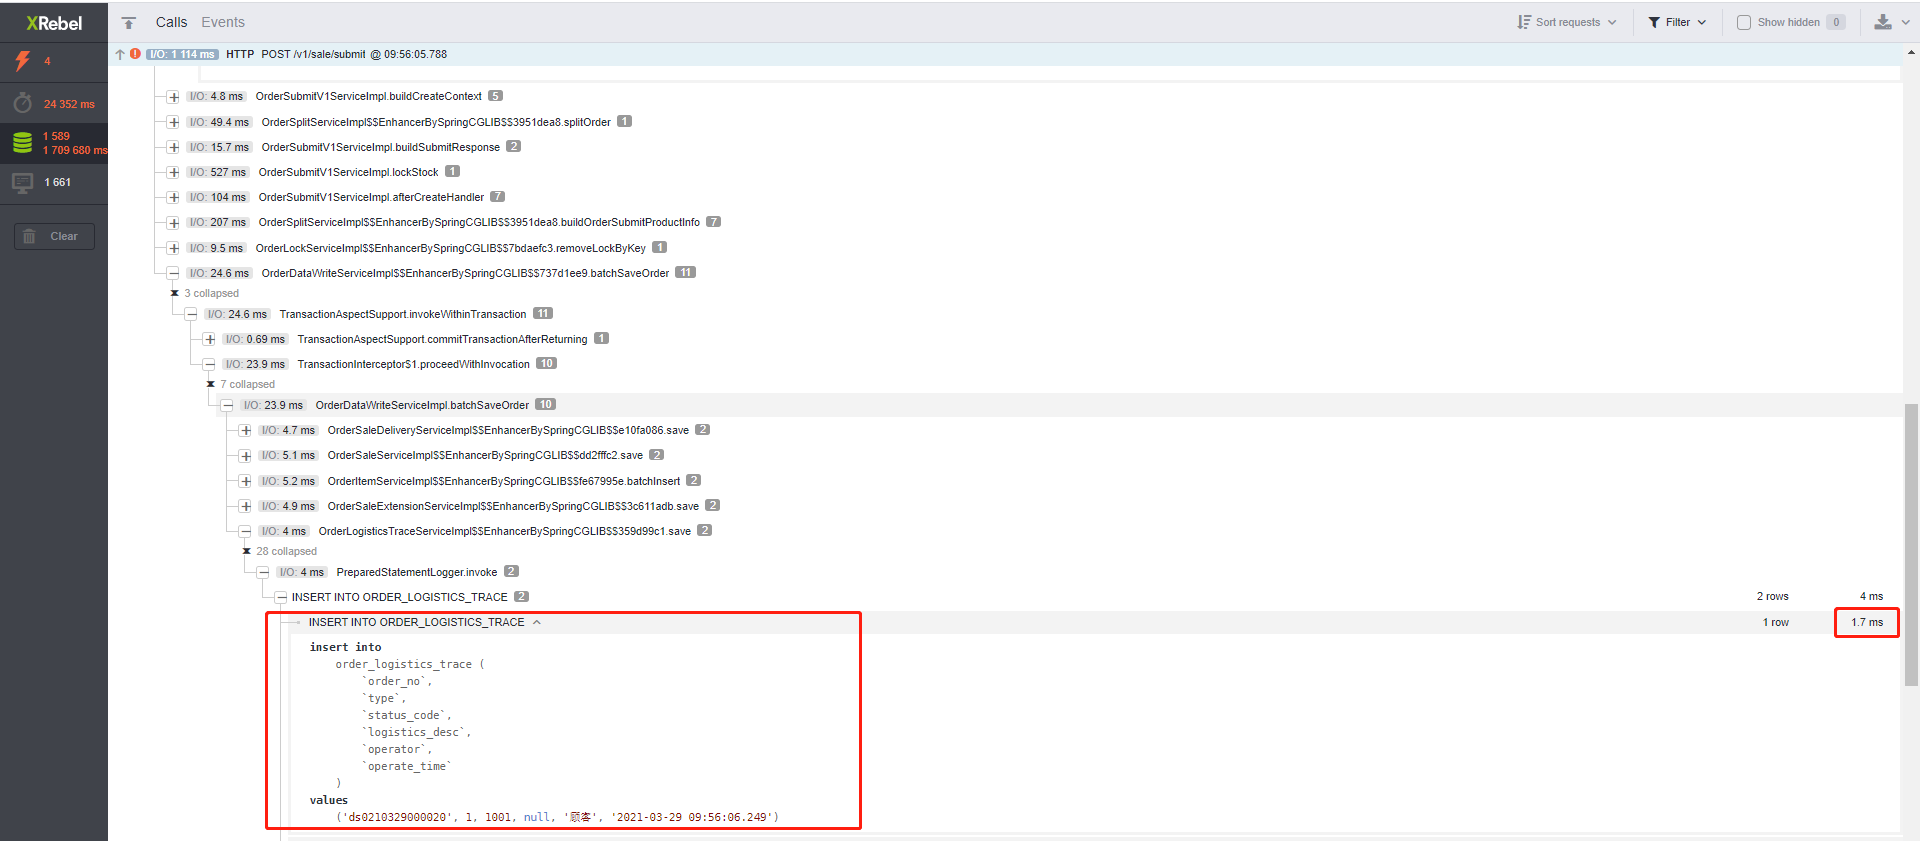Open the Sort requests dropdown
This screenshot has width=1920, height=841.
(x=1566, y=22)
